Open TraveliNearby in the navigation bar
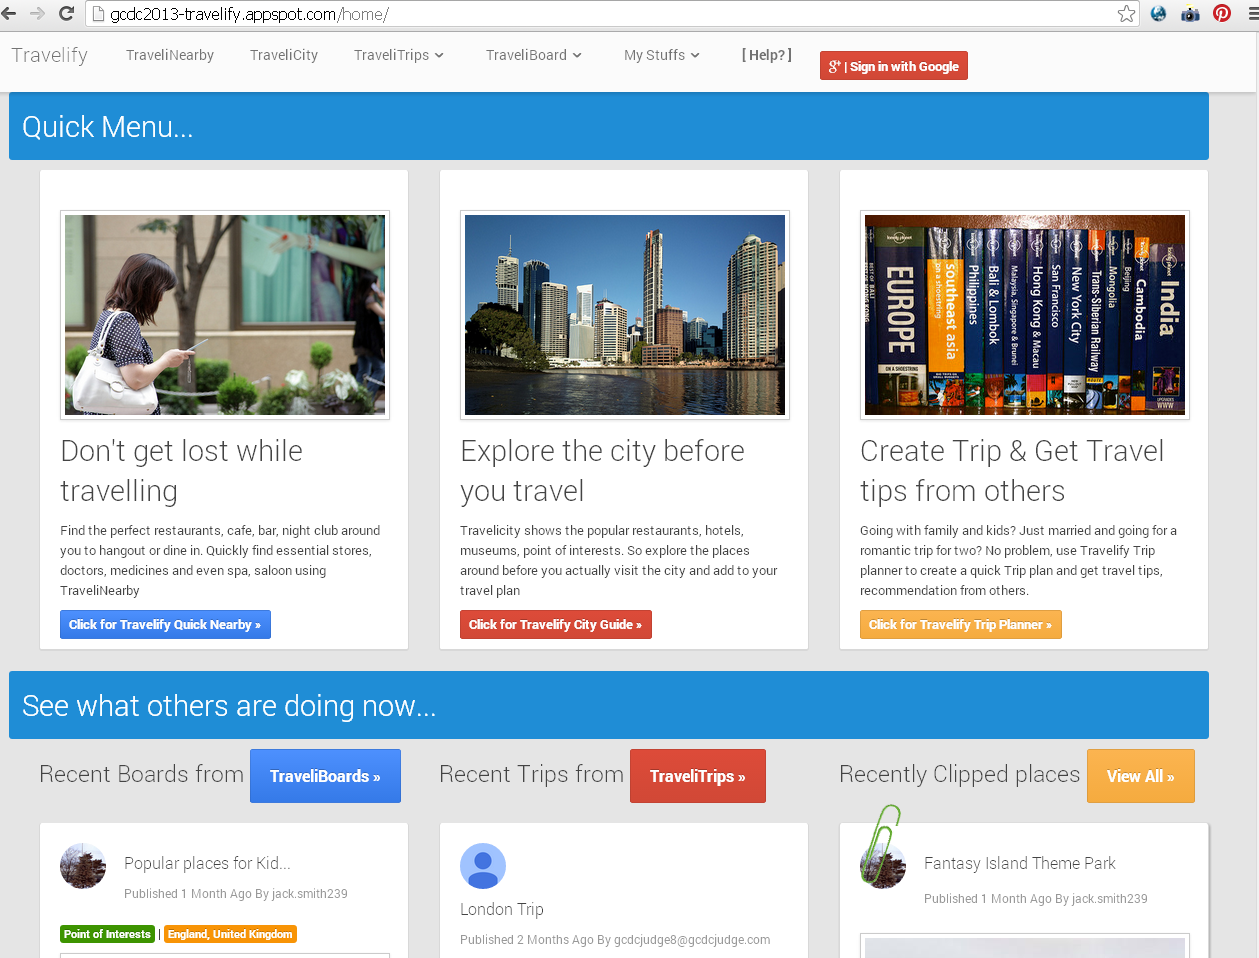 tap(170, 55)
